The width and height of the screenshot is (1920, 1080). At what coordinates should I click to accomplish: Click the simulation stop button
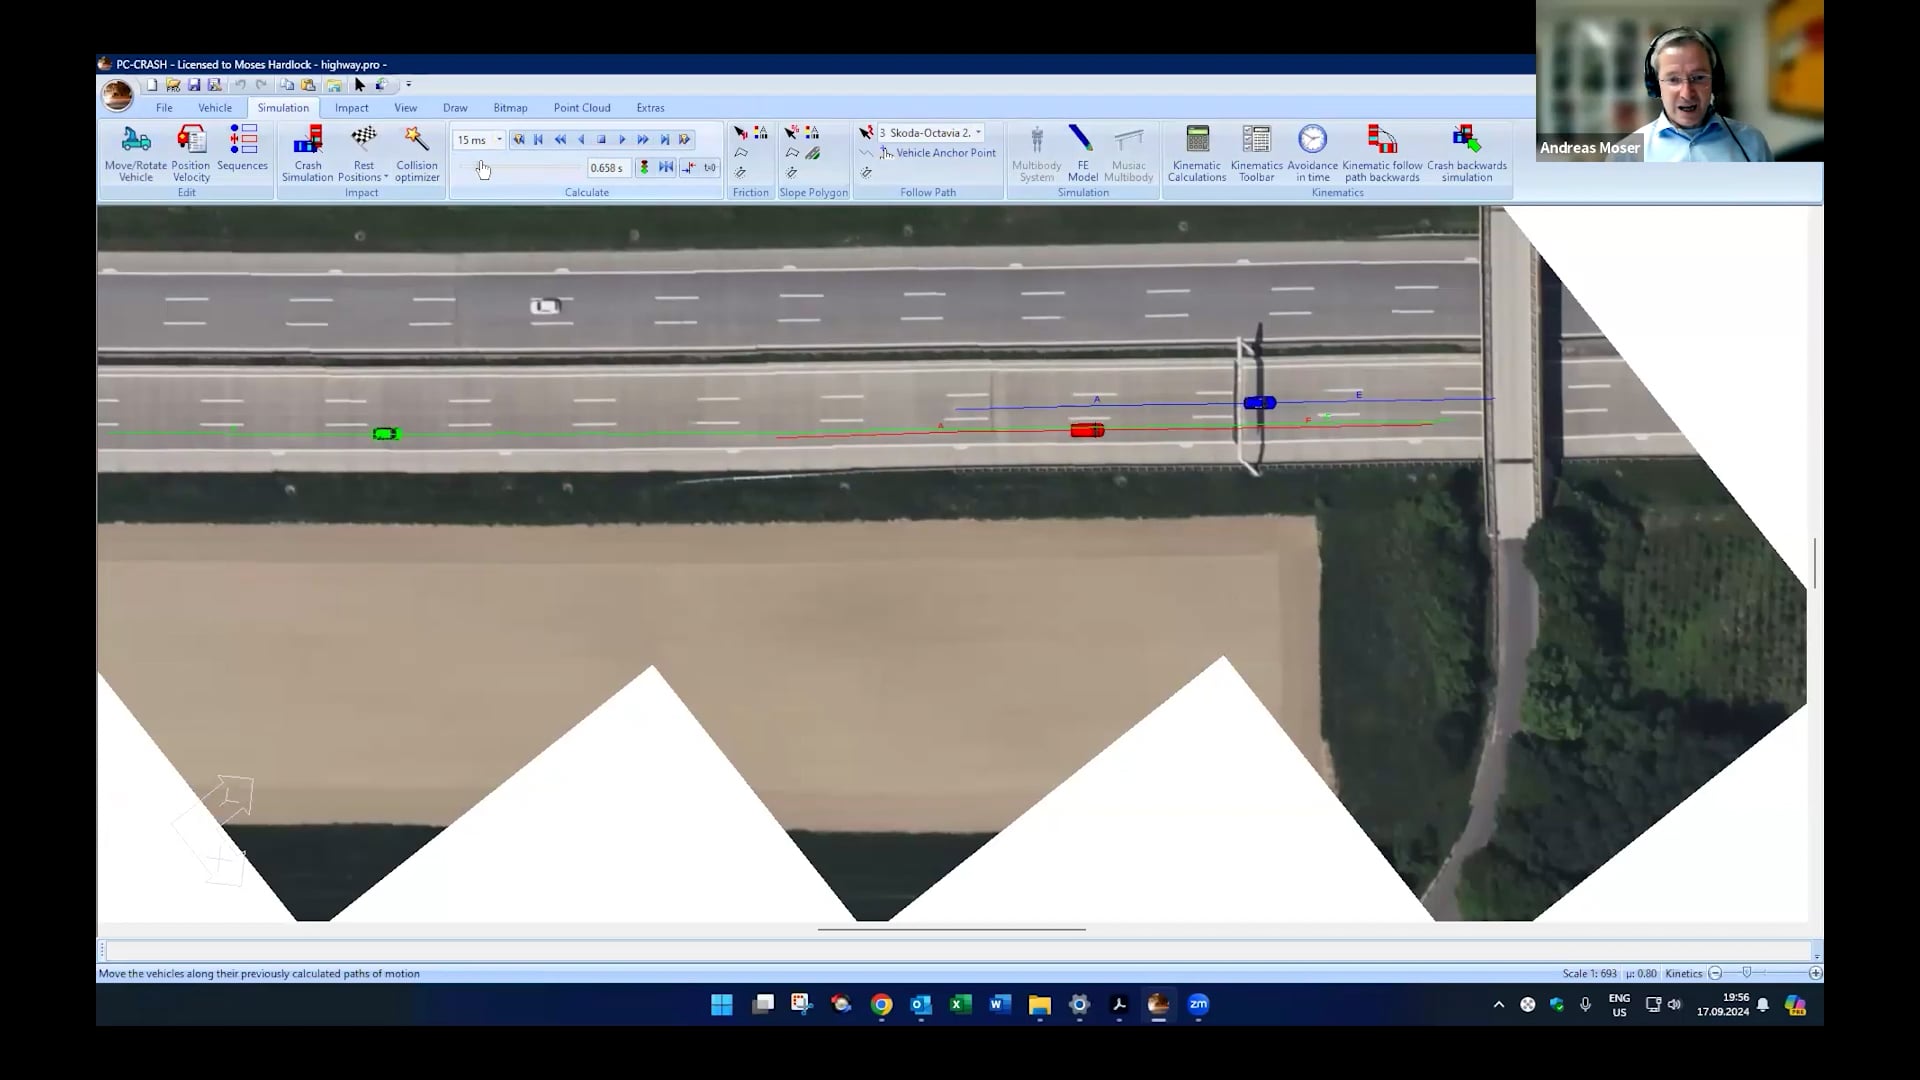click(601, 140)
